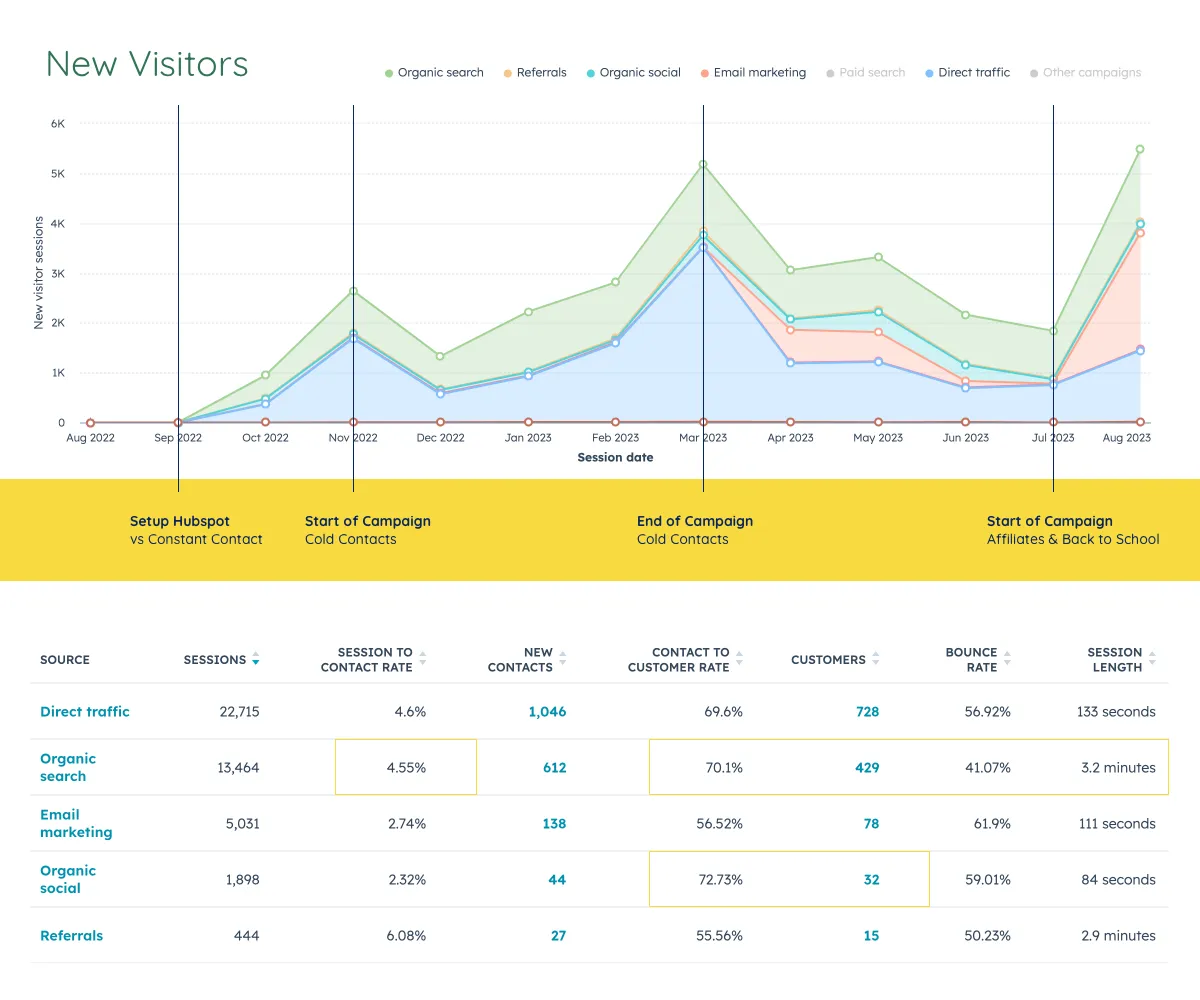
Task: Click the 4.55% session to contact rate
Action: pyautogui.click(x=406, y=768)
